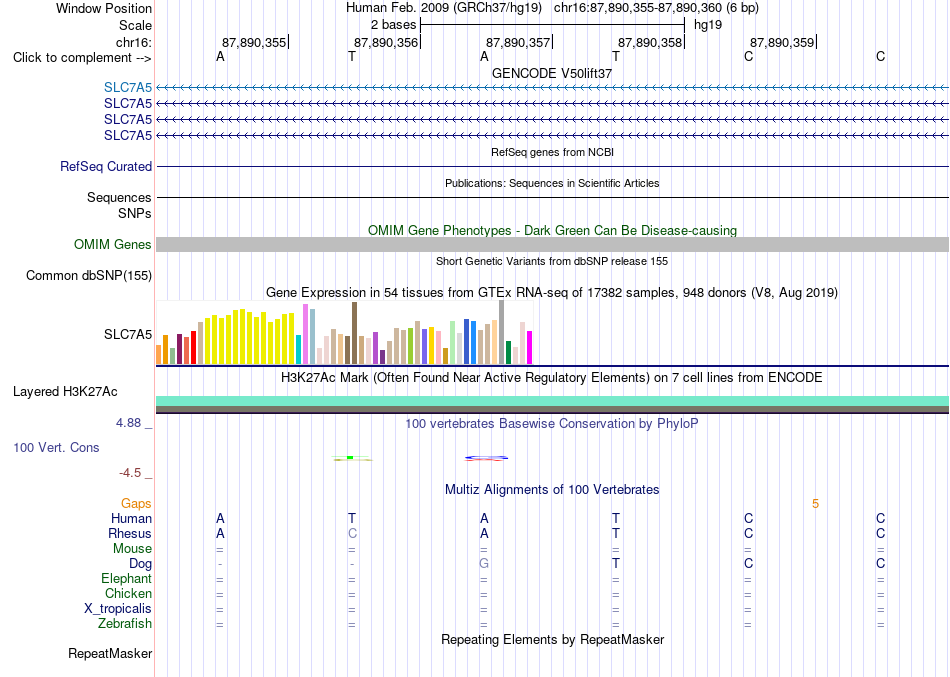
Task: Click the RepeatMasker track label
Action: pyautogui.click(x=110, y=653)
